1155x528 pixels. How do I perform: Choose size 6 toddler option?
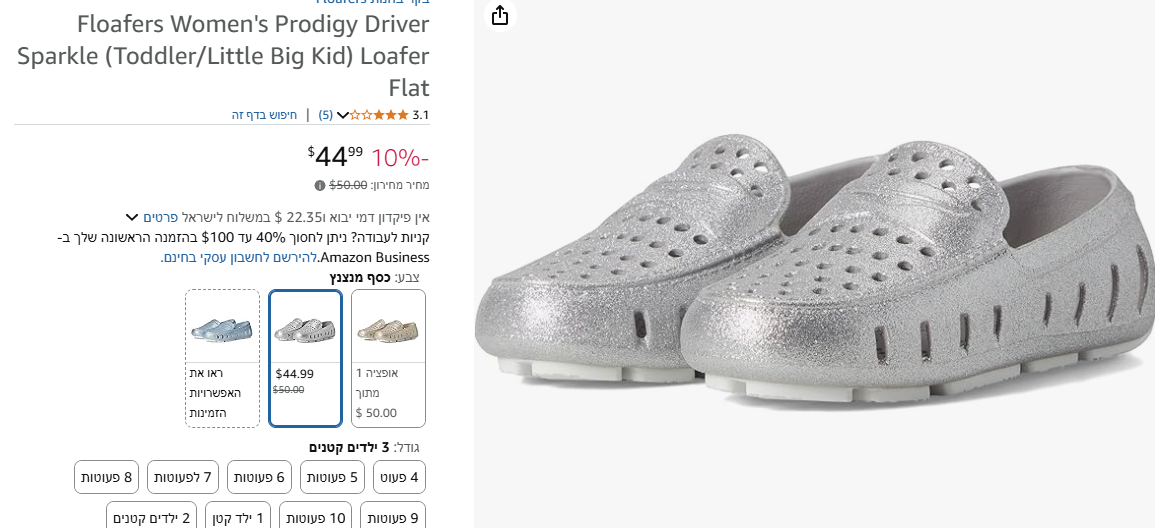click(x=259, y=477)
